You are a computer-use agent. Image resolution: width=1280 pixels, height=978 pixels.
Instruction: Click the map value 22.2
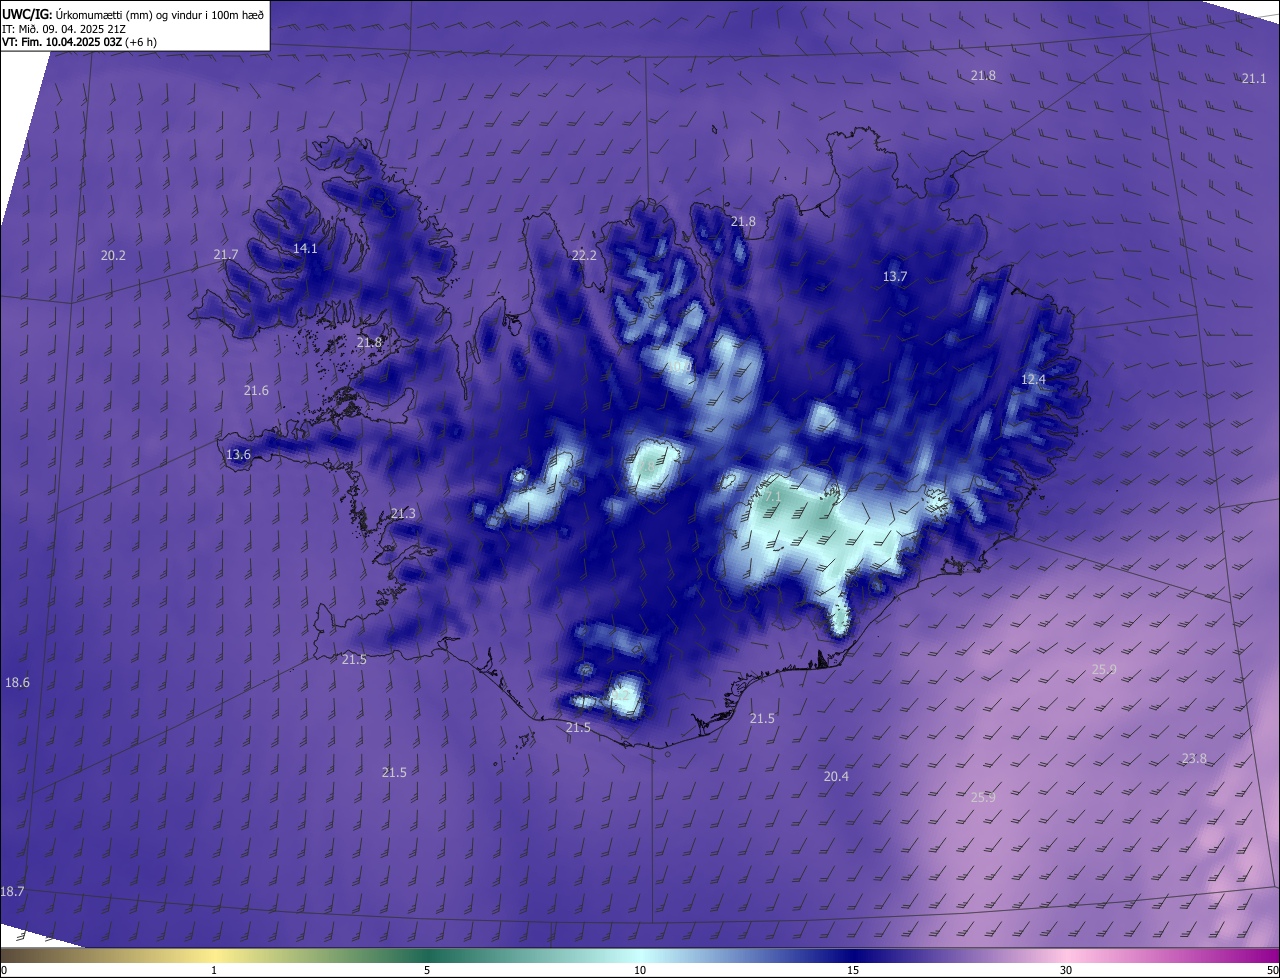[x=584, y=255]
